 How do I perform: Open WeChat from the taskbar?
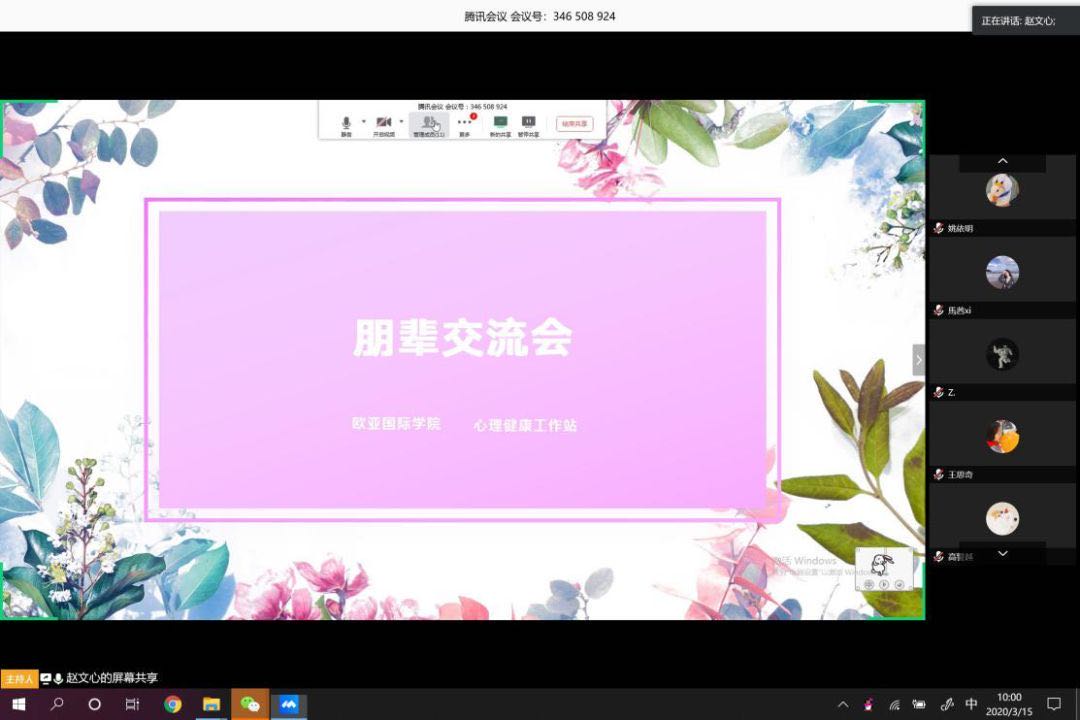(250, 704)
